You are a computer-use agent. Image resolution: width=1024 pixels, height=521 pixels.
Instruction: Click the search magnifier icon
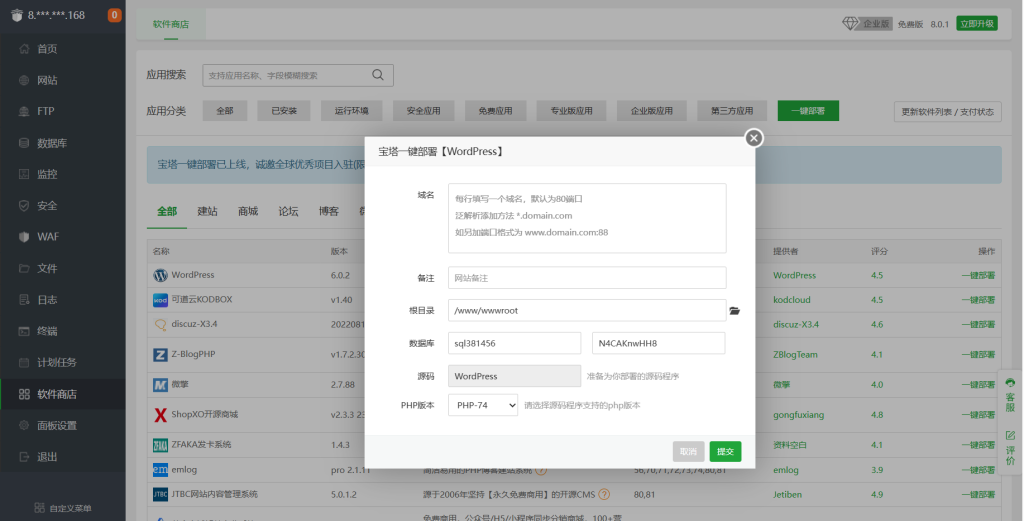click(378, 75)
